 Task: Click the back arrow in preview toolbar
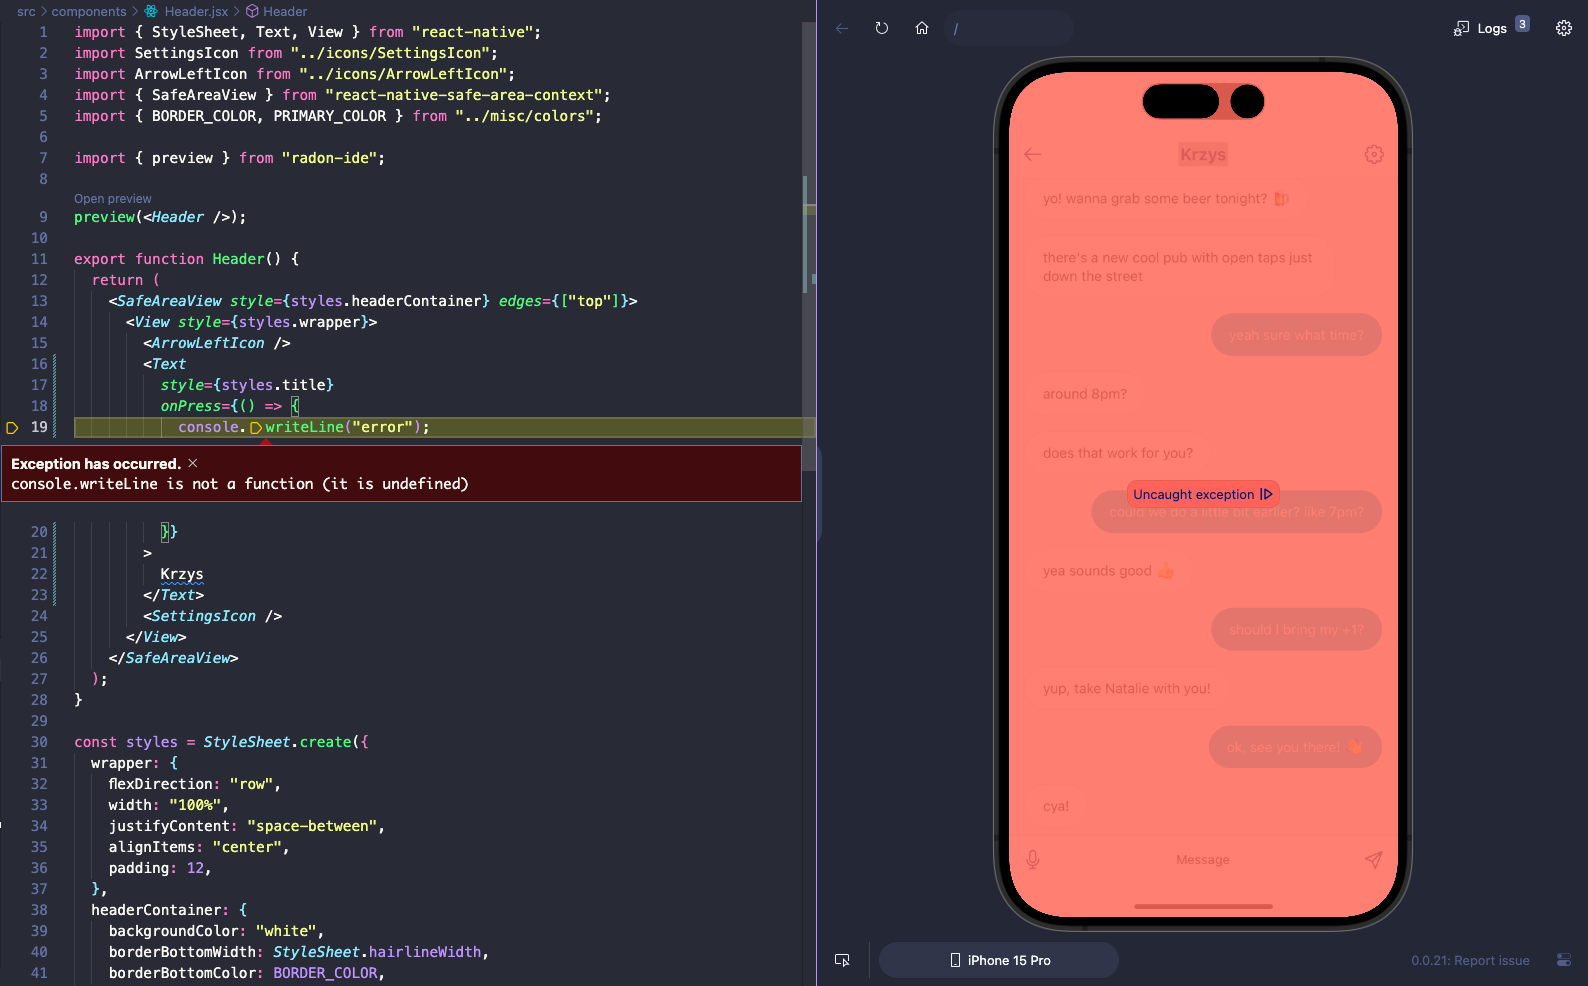point(842,28)
